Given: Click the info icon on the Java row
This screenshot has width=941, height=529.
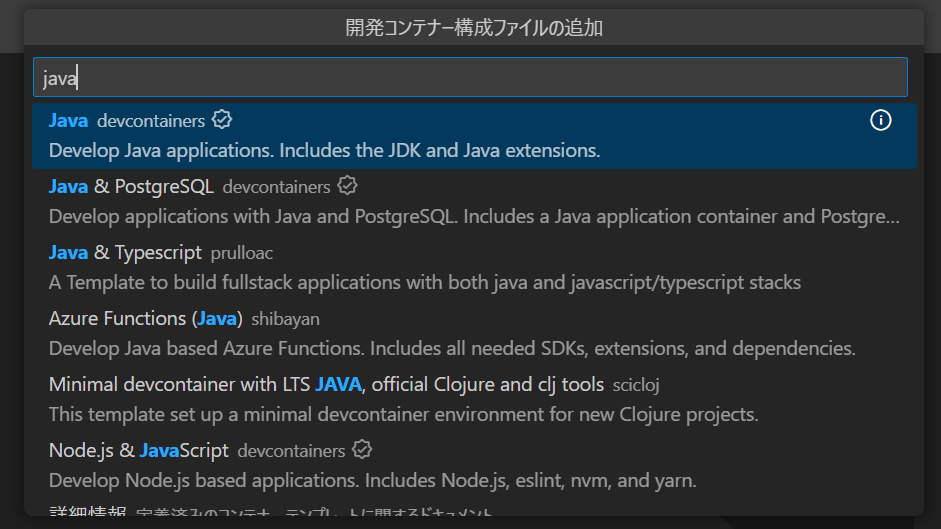Looking at the screenshot, I should coord(880,120).
